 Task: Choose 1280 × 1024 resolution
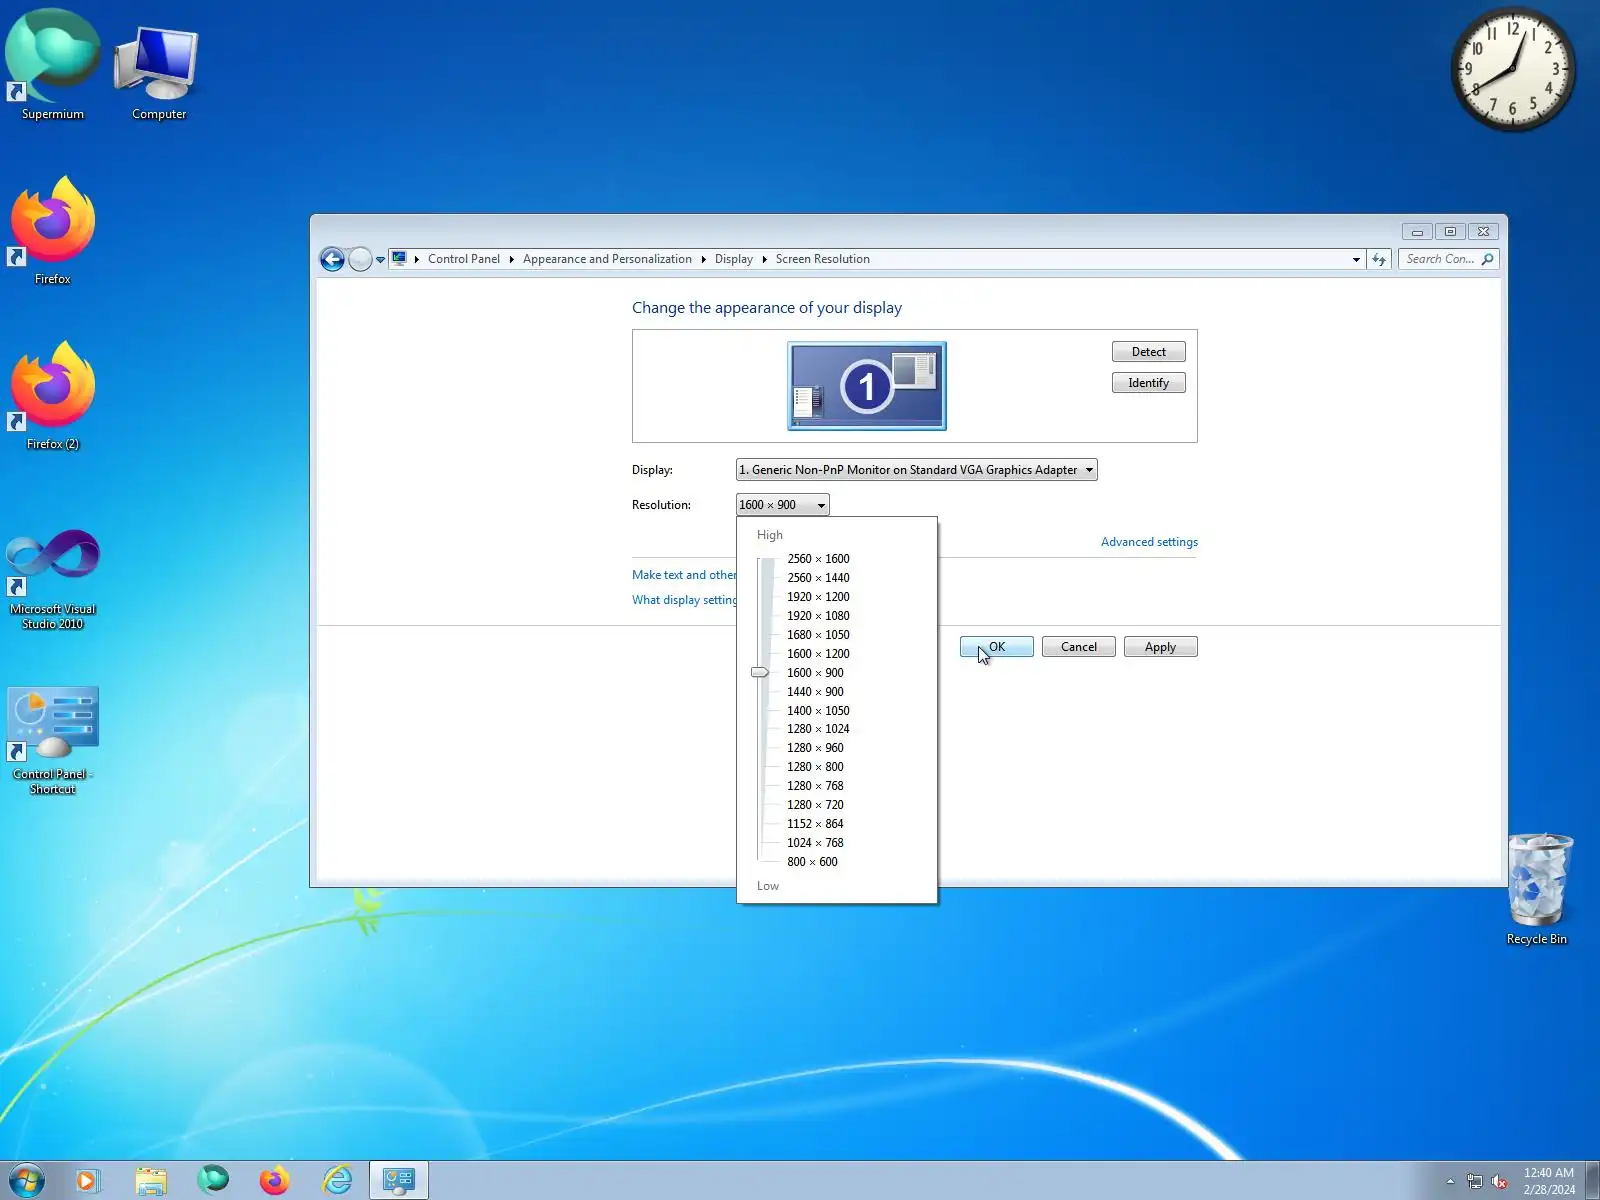tap(818, 729)
